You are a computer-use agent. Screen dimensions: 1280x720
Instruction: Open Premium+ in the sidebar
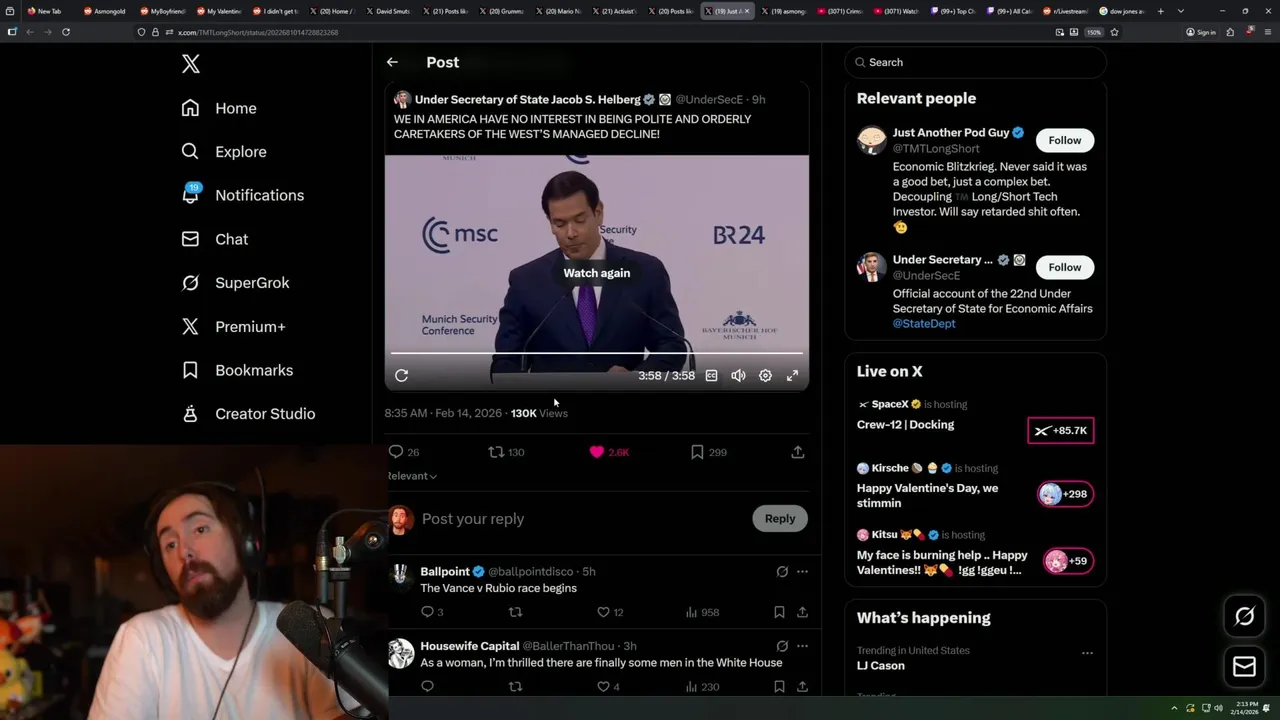point(233,326)
